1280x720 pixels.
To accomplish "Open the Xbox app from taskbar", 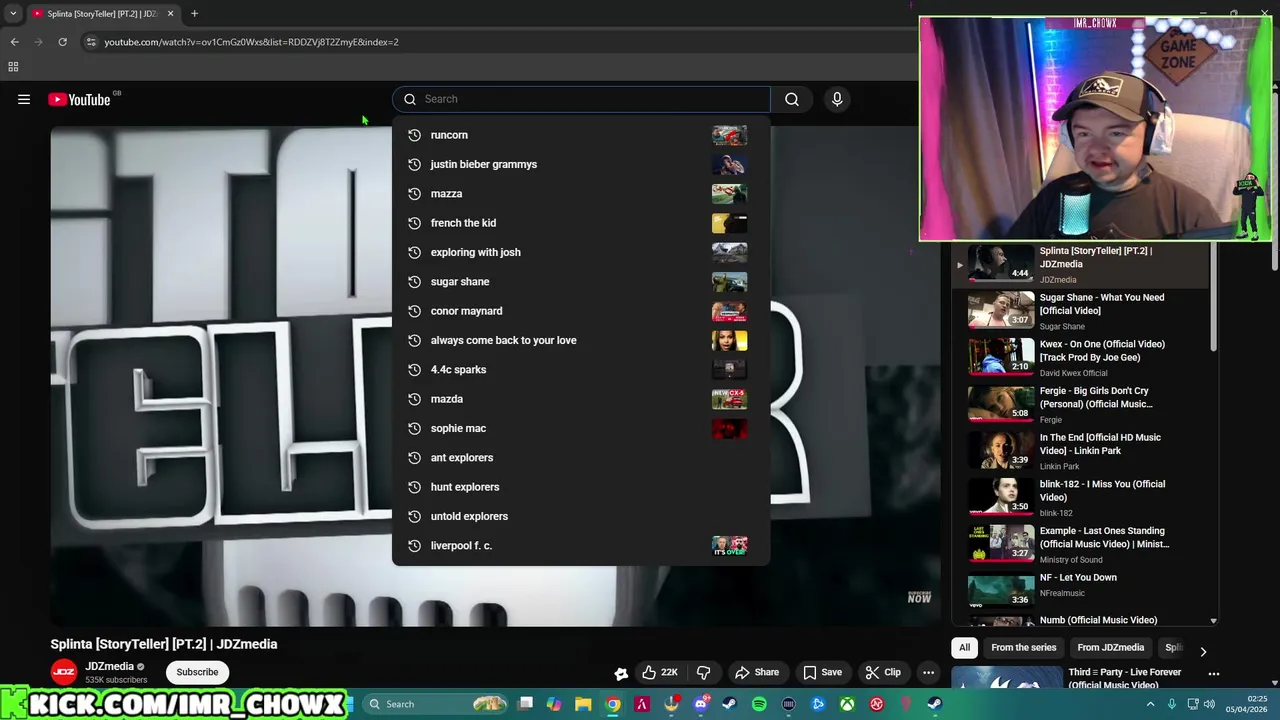I will 847,704.
